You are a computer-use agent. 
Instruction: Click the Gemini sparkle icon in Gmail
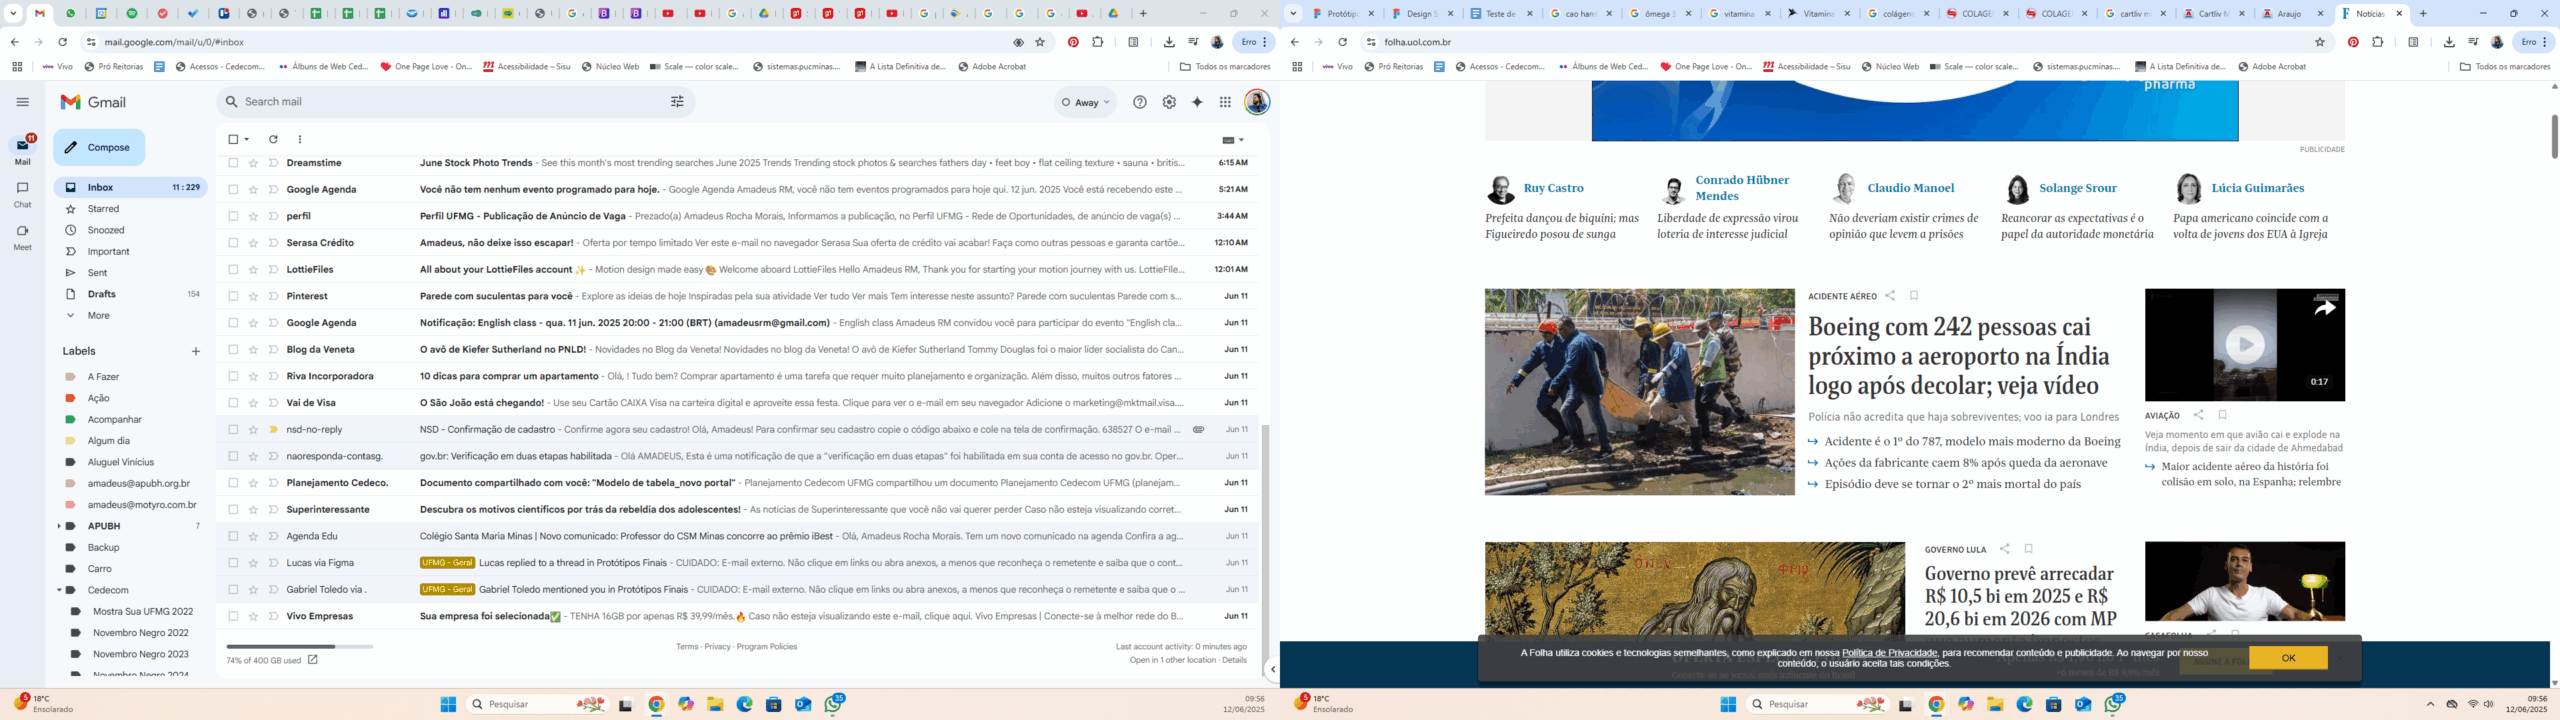coord(1197,102)
